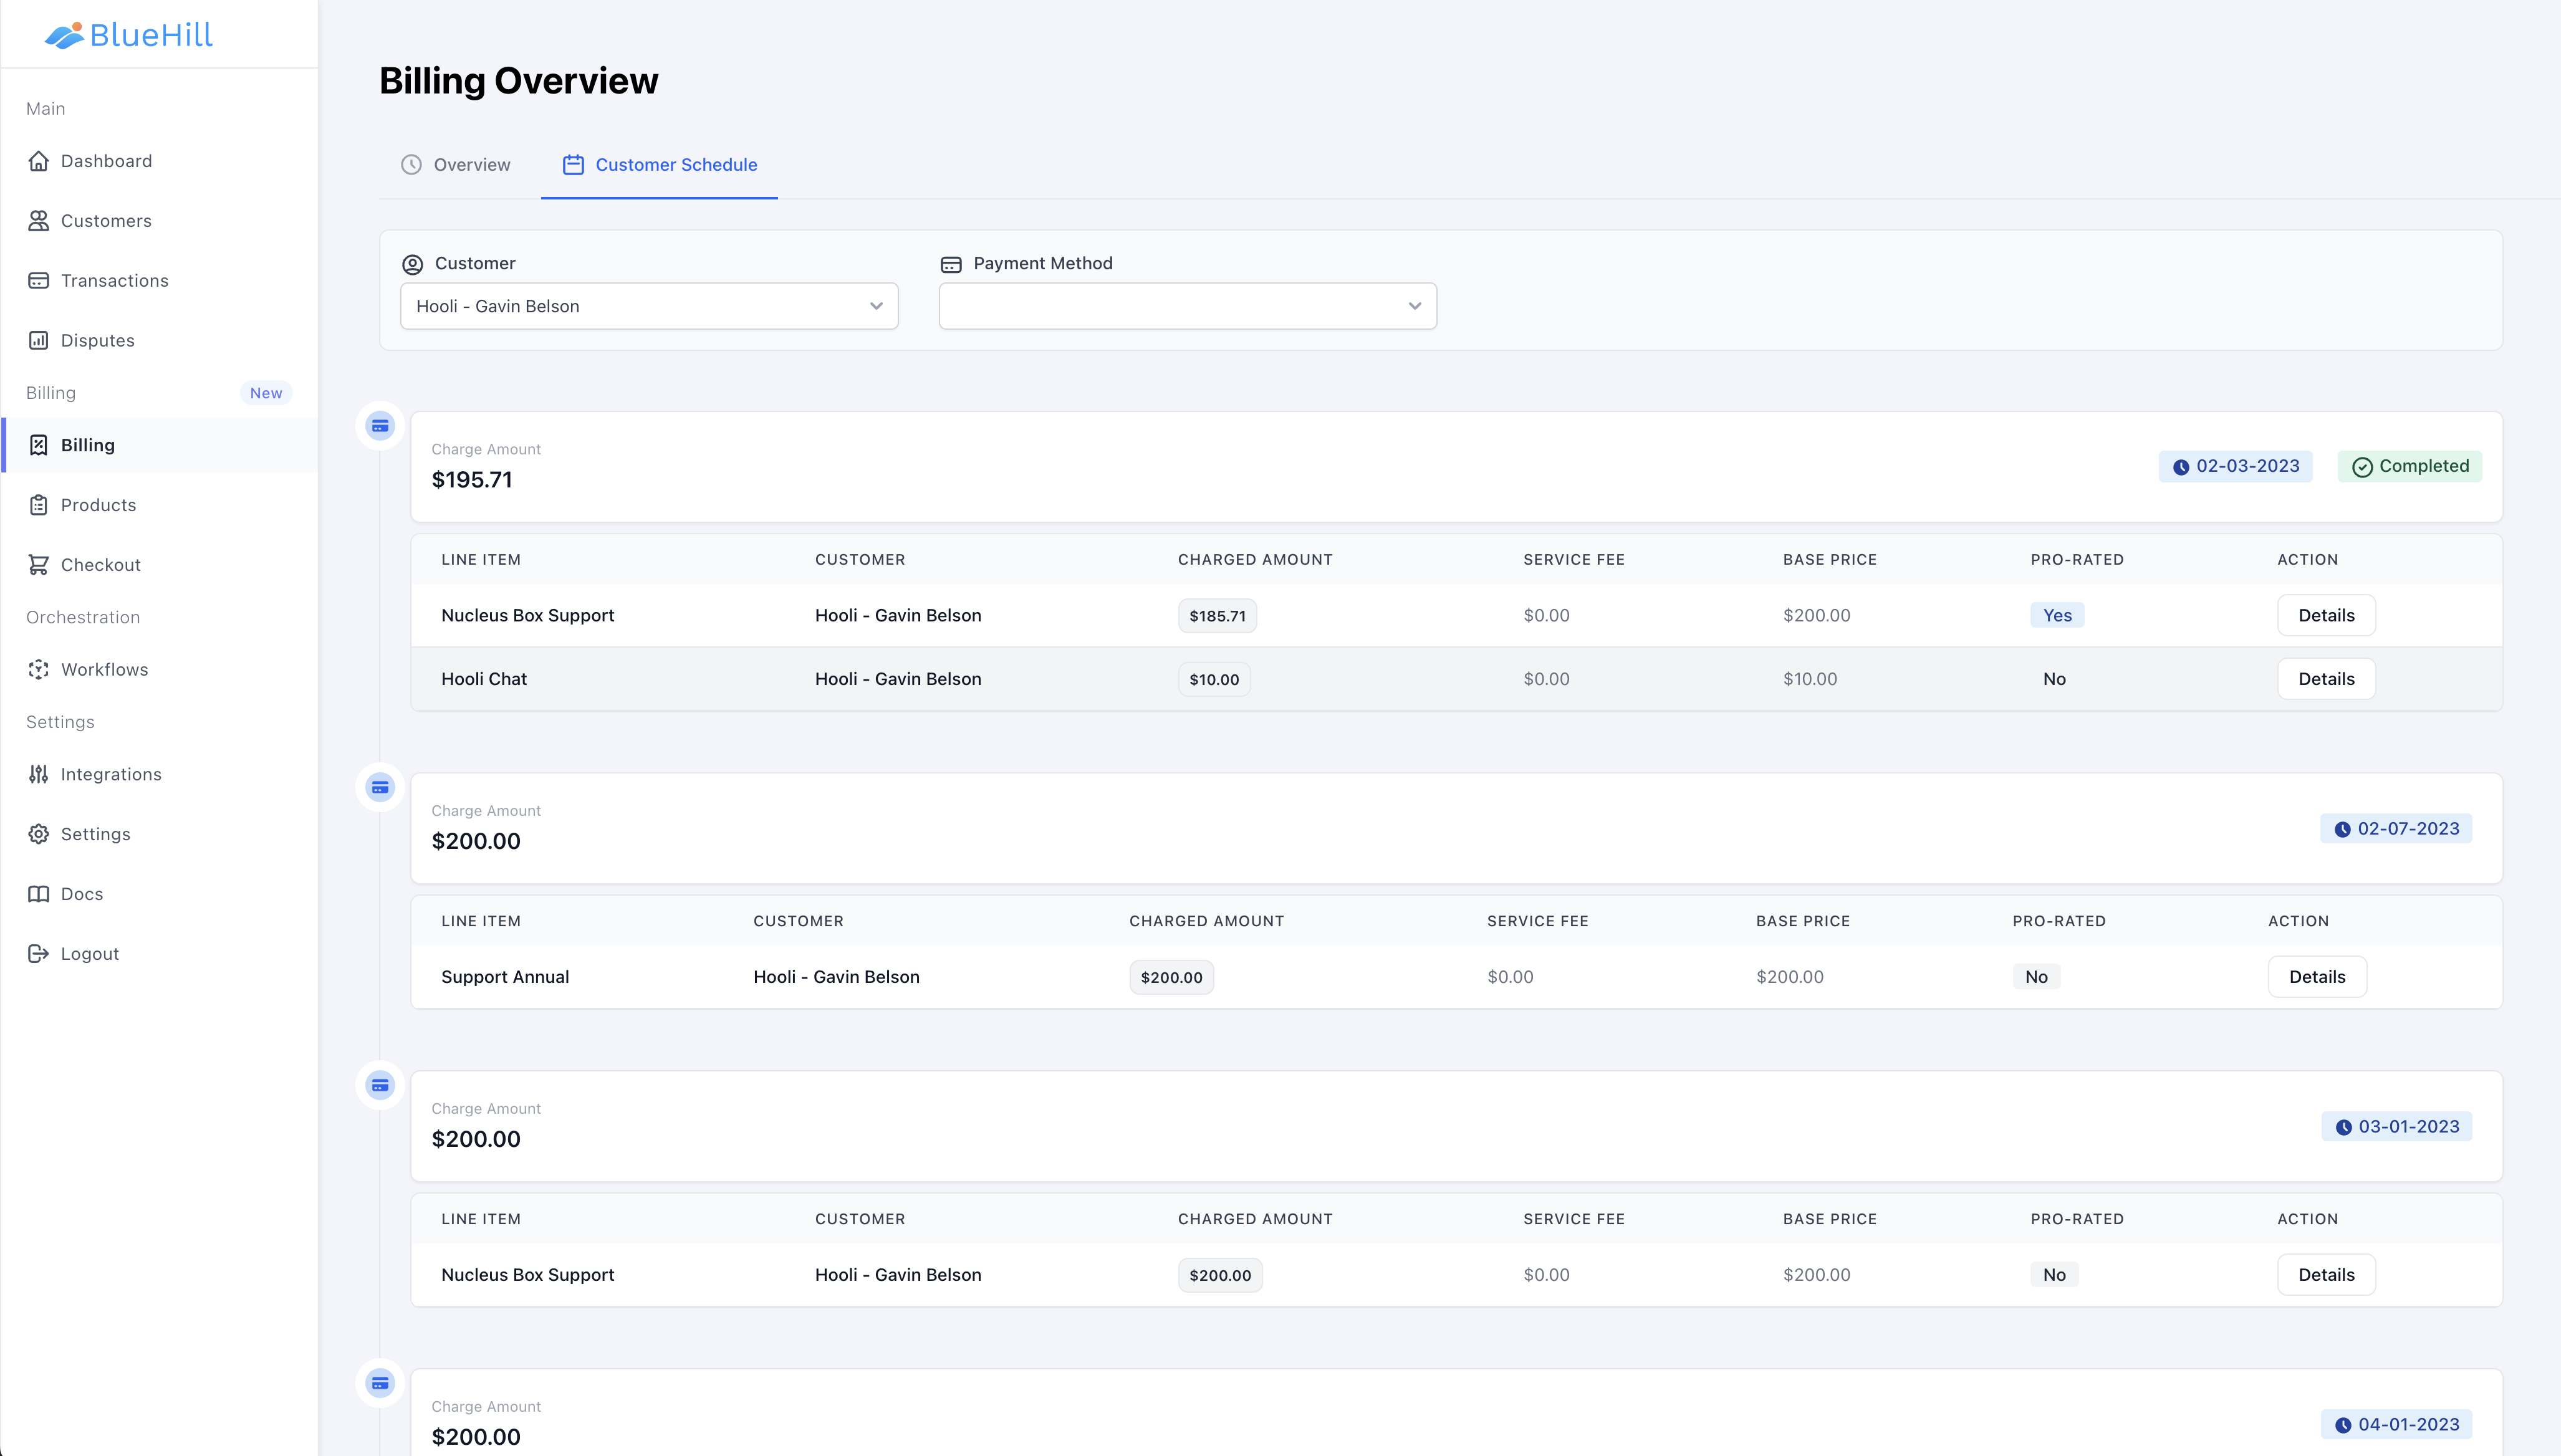2561x1456 pixels.
Task: Click the 02-03-2023 date badge text
Action: 2247,466
